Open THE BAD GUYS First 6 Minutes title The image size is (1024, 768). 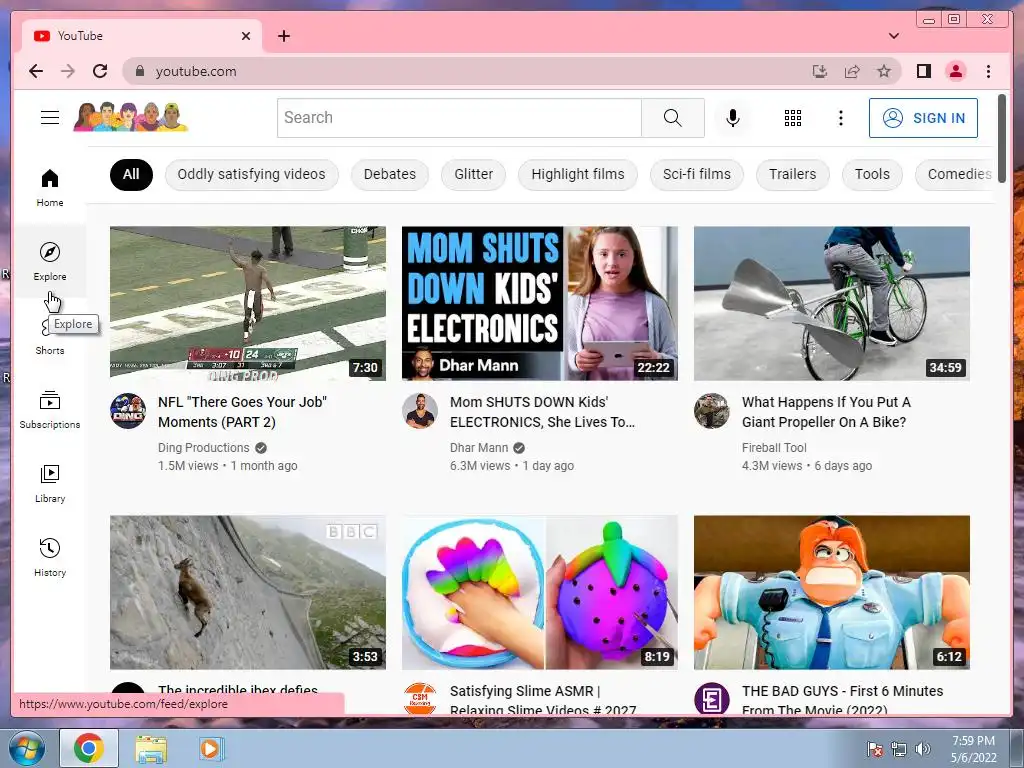(842, 699)
